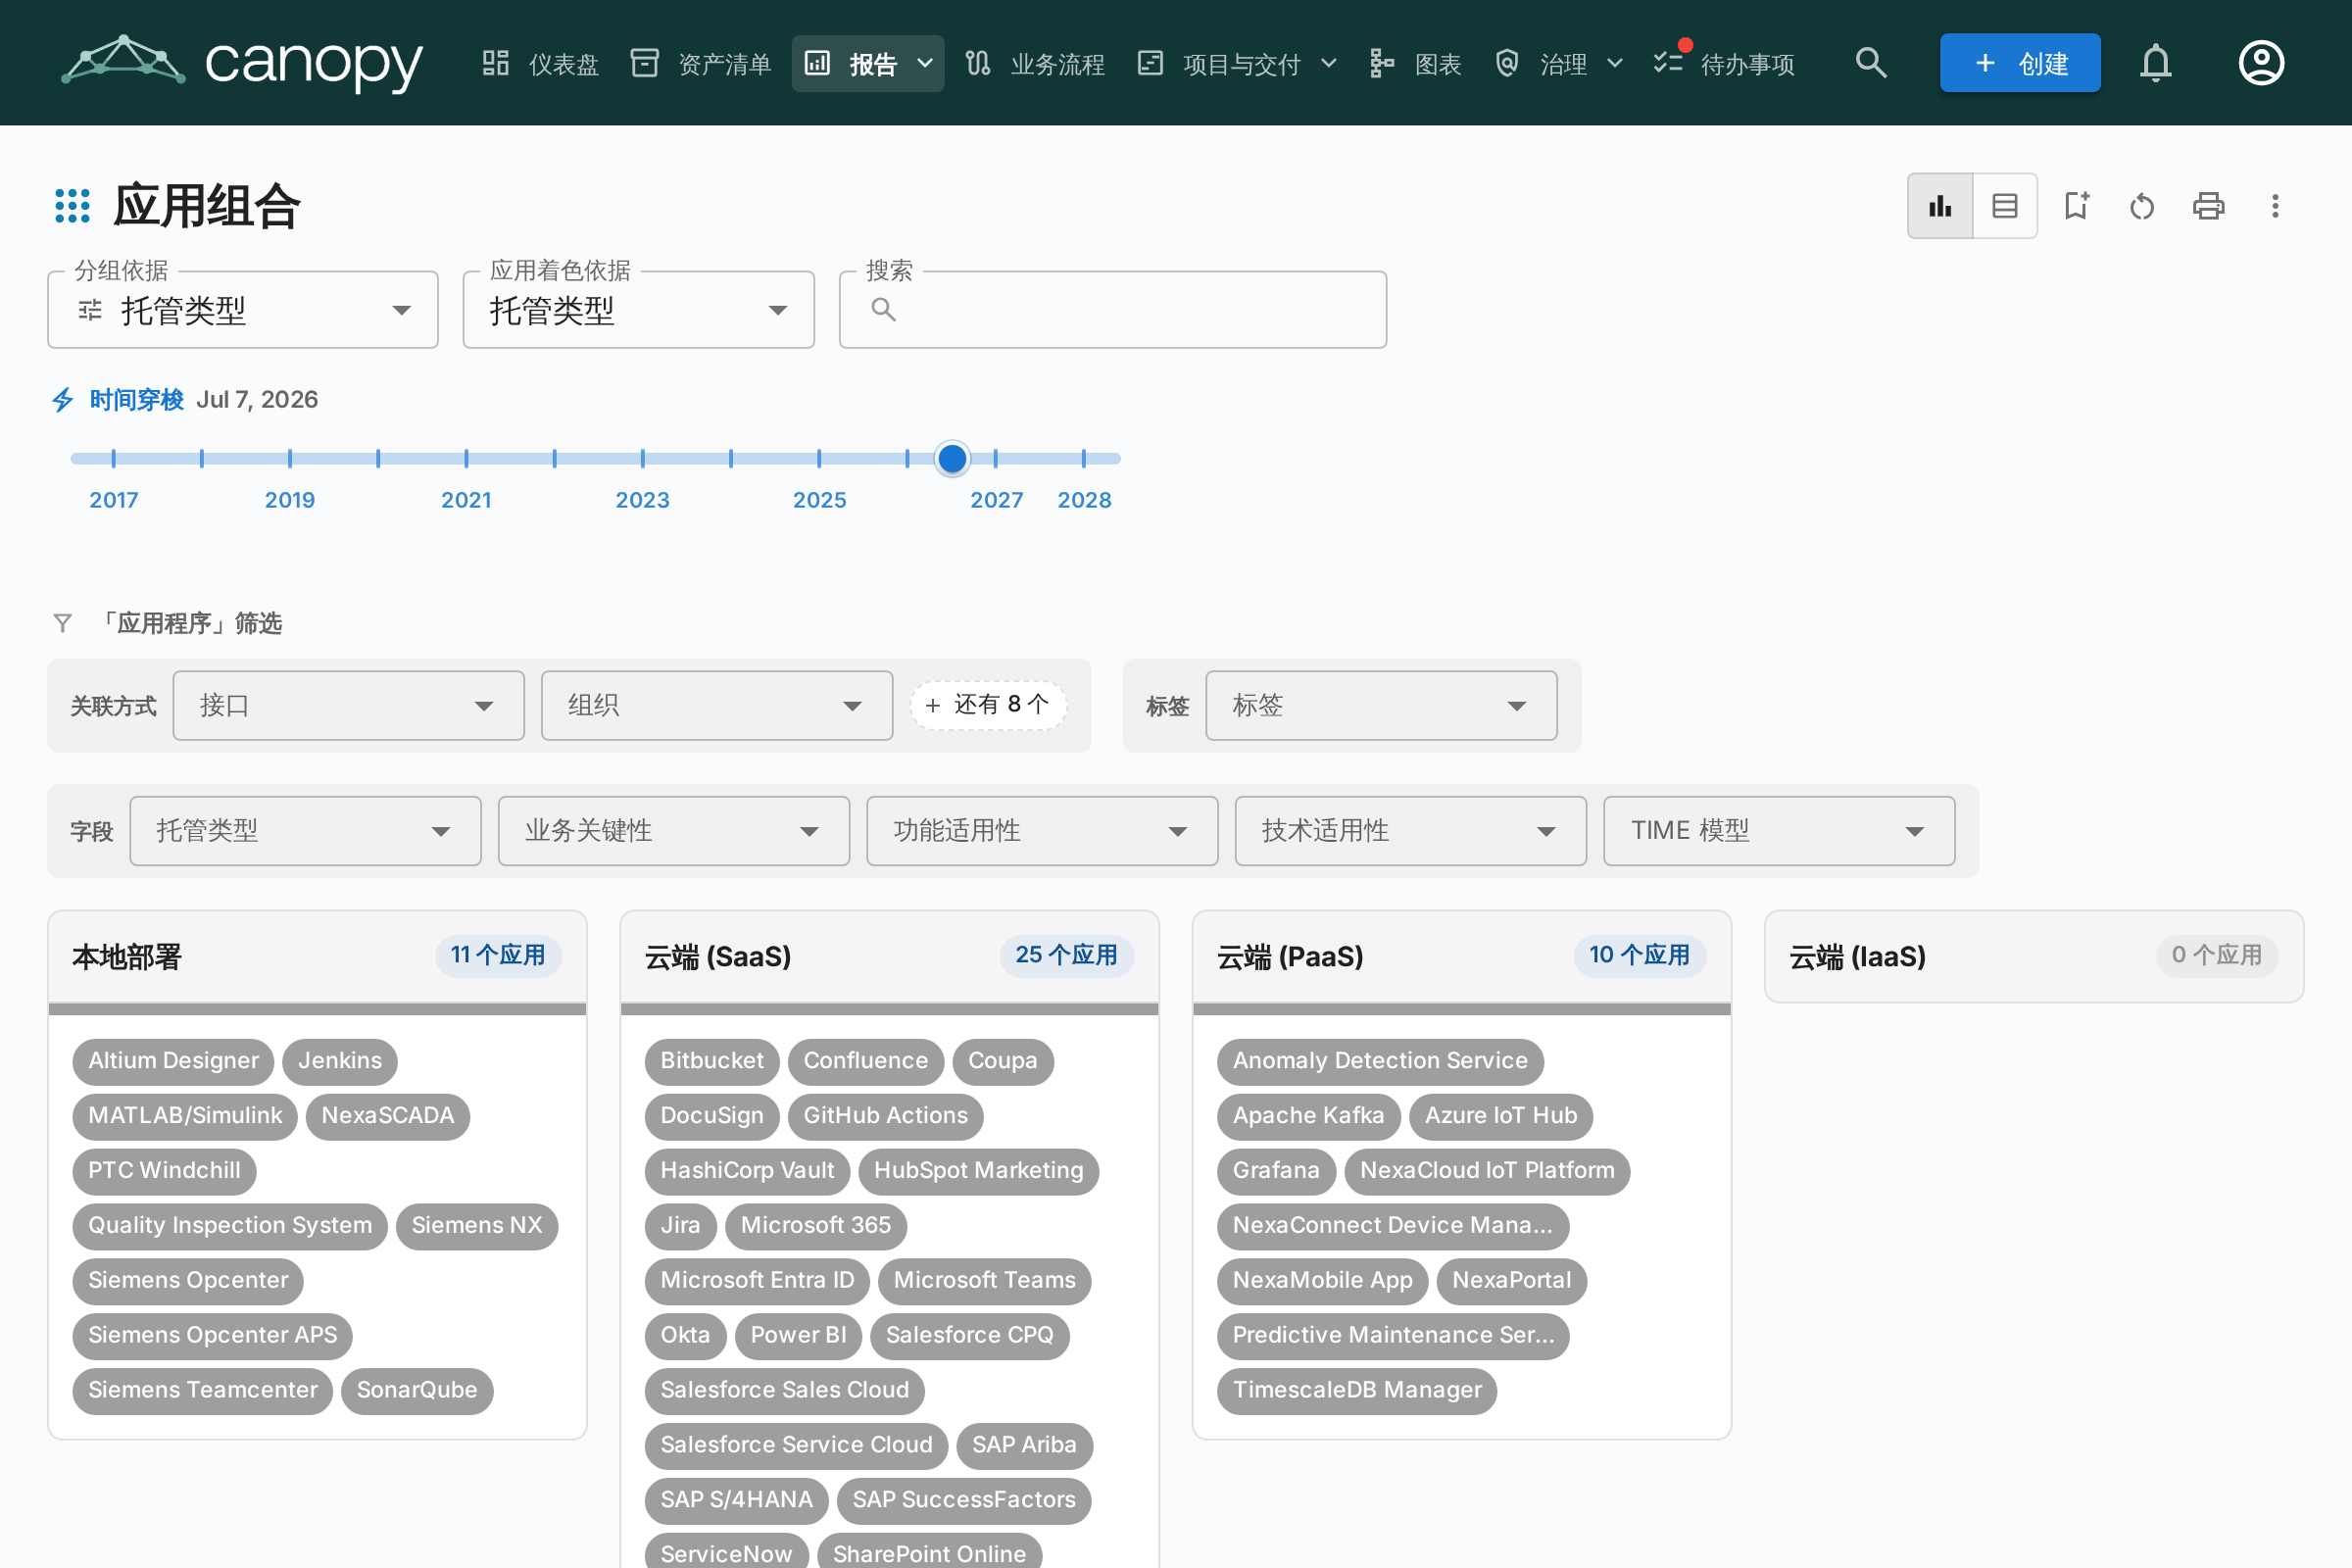Click the filter funnel icon next to 「应用程序」筛选
The width and height of the screenshot is (2352, 1568).
(x=62, y=623)
